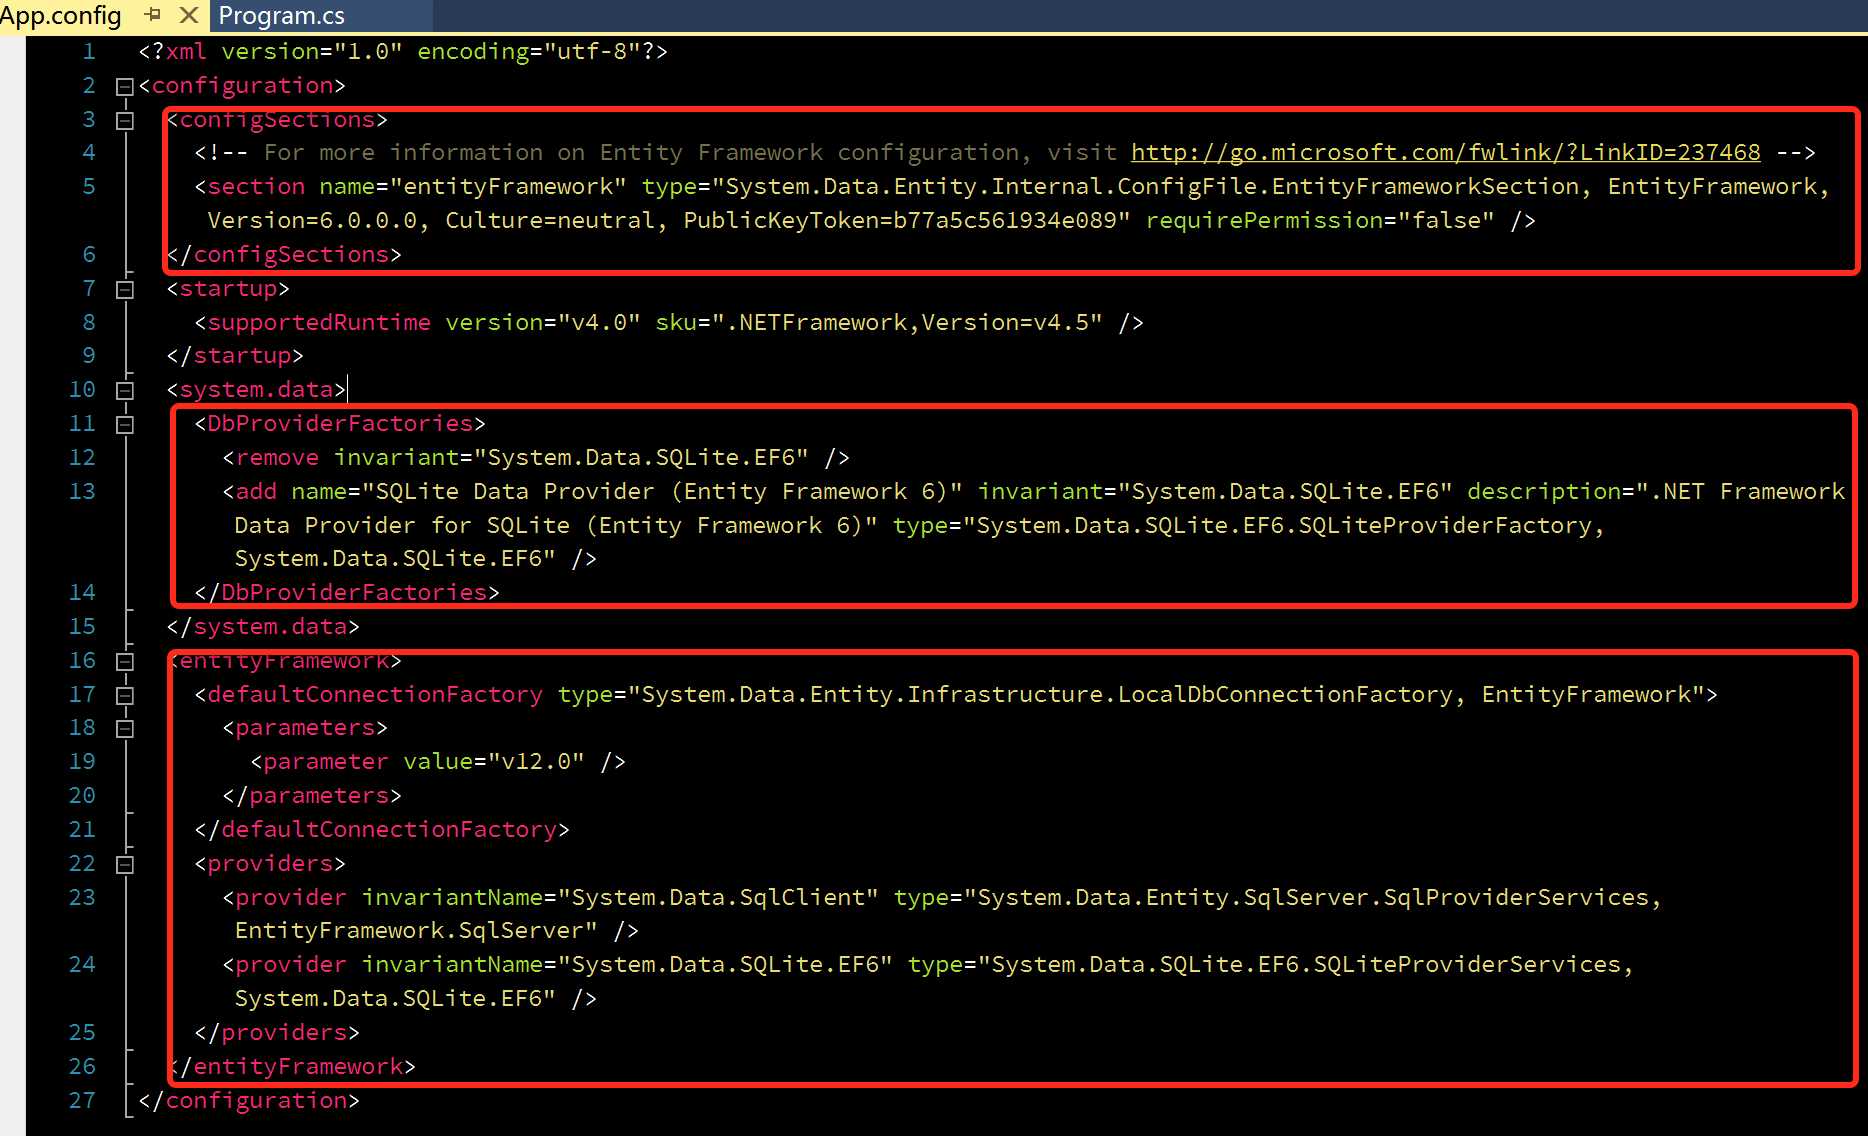Click the add tag name on line 13
Image resolution: width=1868 pixels, height=1136 pixels.
point(256,491)
